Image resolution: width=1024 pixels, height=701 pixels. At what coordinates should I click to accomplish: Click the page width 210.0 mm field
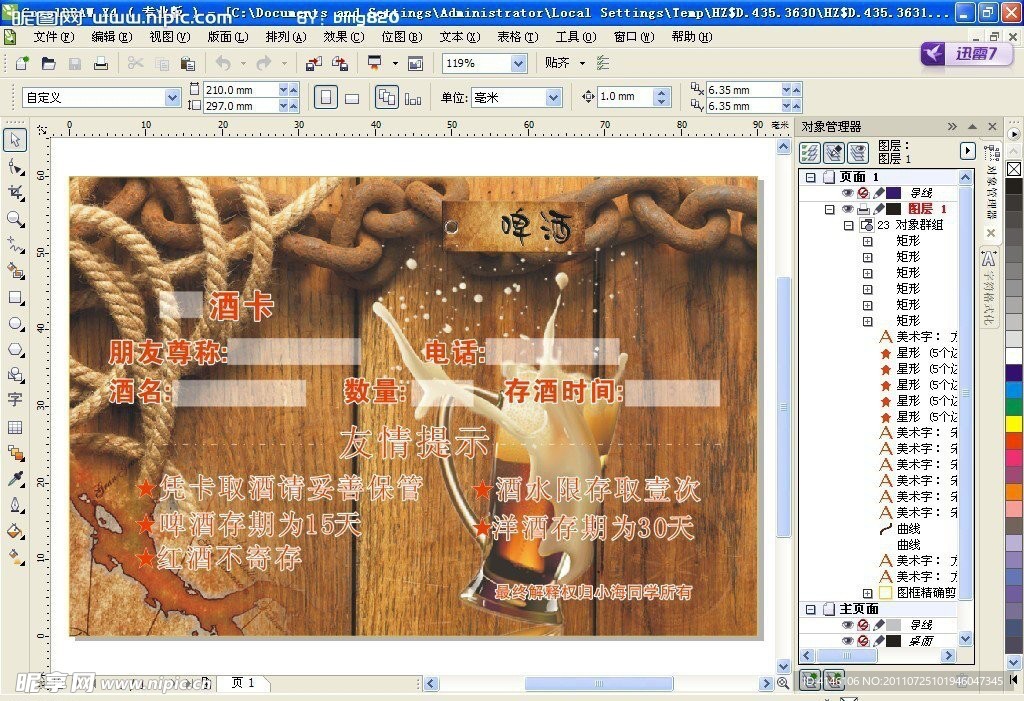241,90
